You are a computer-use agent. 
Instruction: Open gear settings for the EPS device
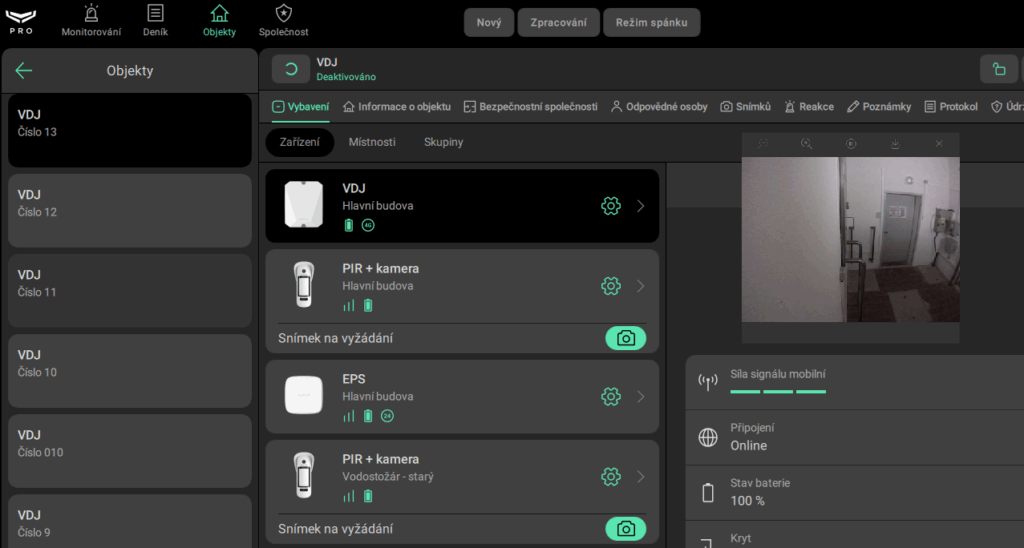(610, 397)
